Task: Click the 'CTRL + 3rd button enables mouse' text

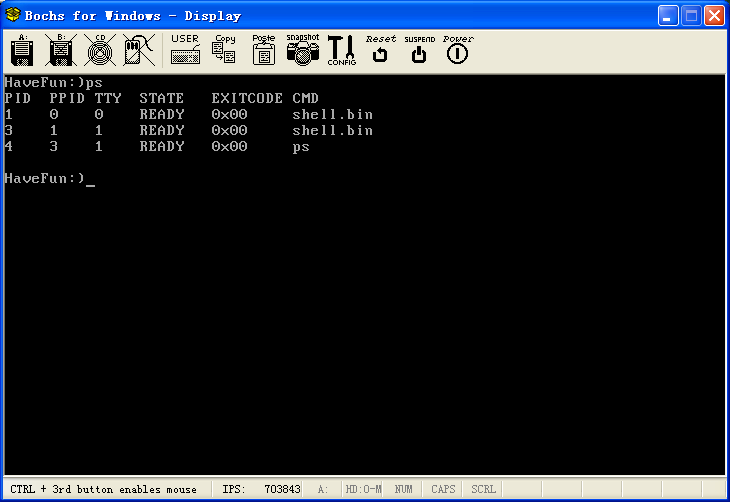Action: click(103, 489)
